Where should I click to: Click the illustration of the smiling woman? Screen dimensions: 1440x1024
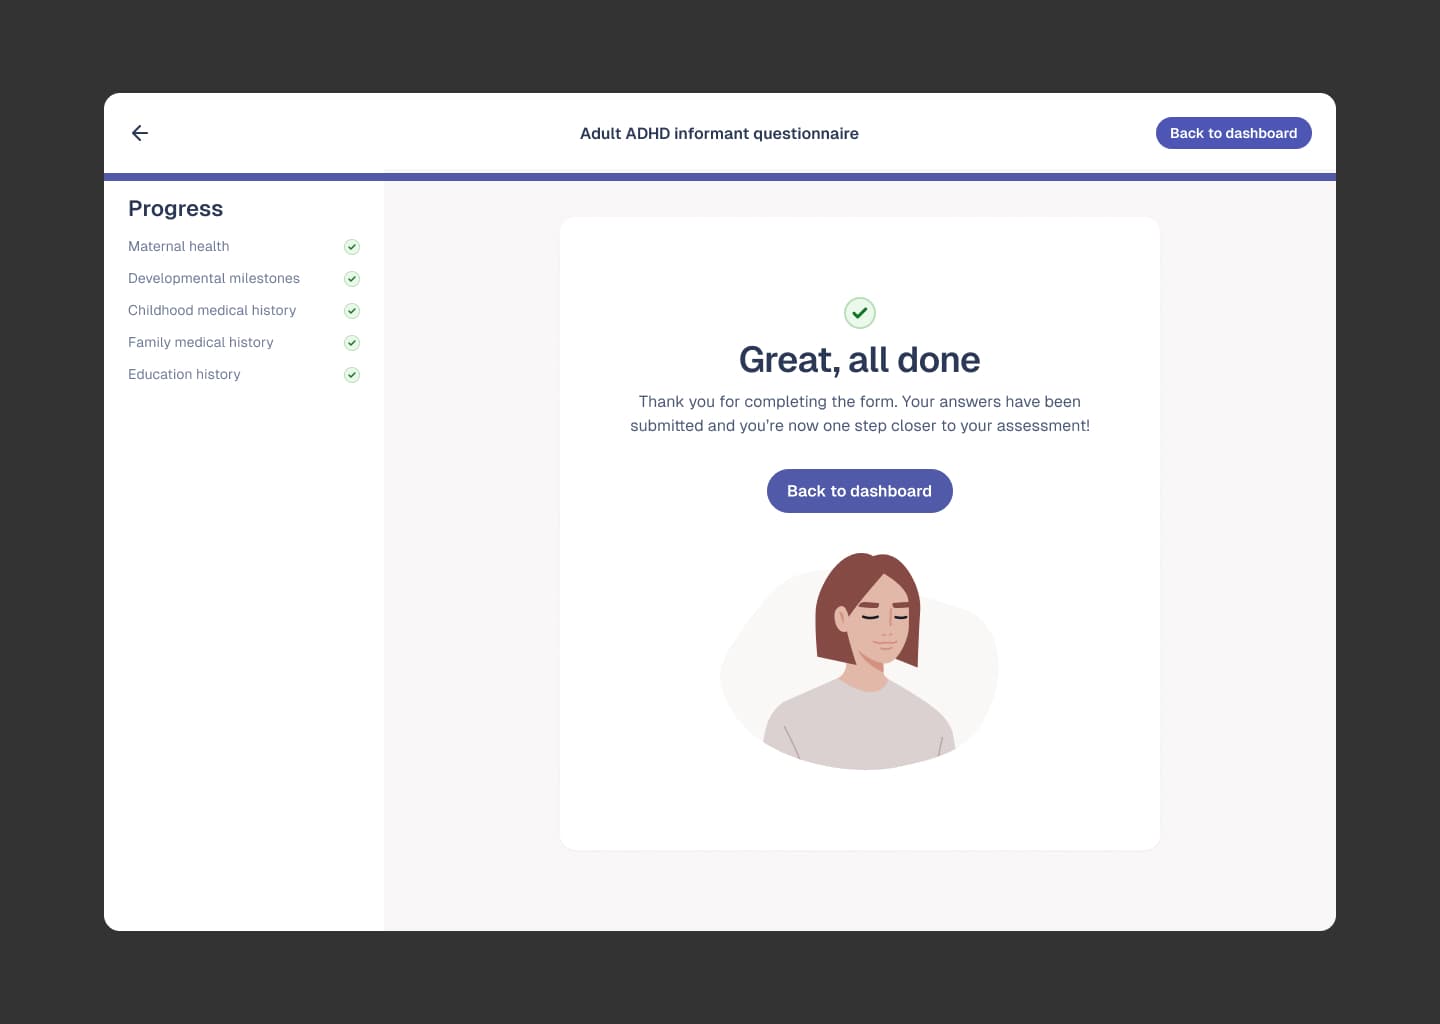[862, 660]
